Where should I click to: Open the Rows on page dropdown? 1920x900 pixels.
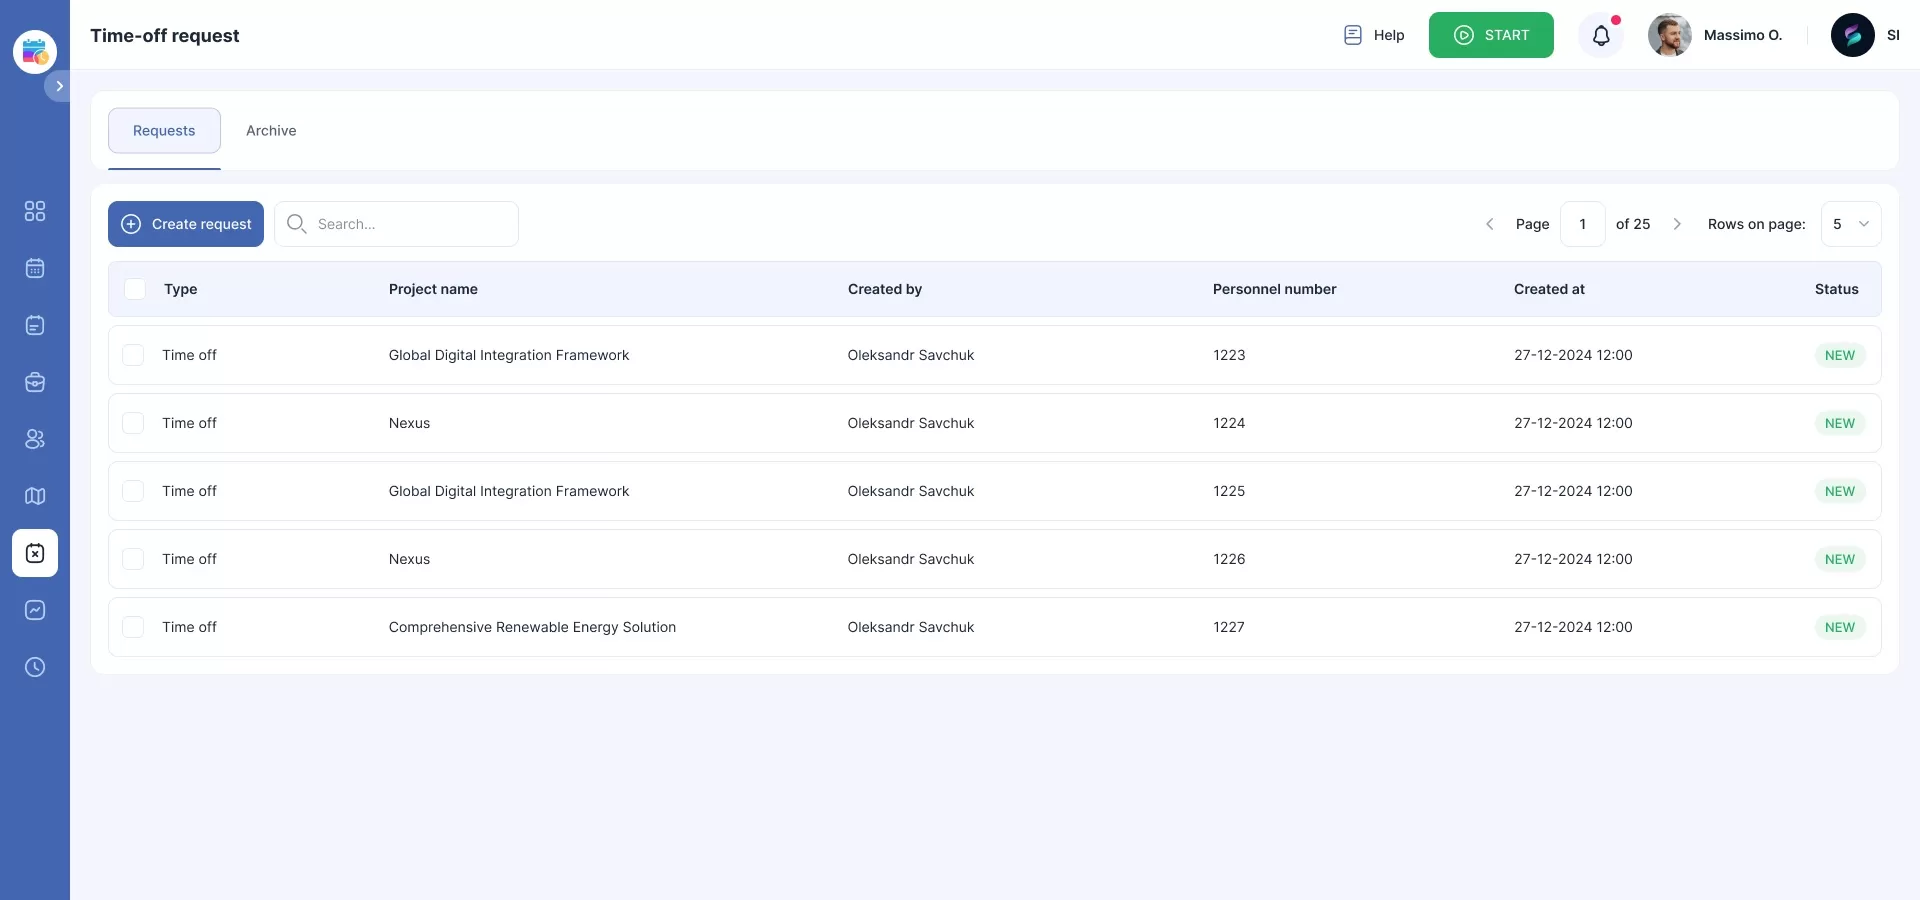[1850, 224]
